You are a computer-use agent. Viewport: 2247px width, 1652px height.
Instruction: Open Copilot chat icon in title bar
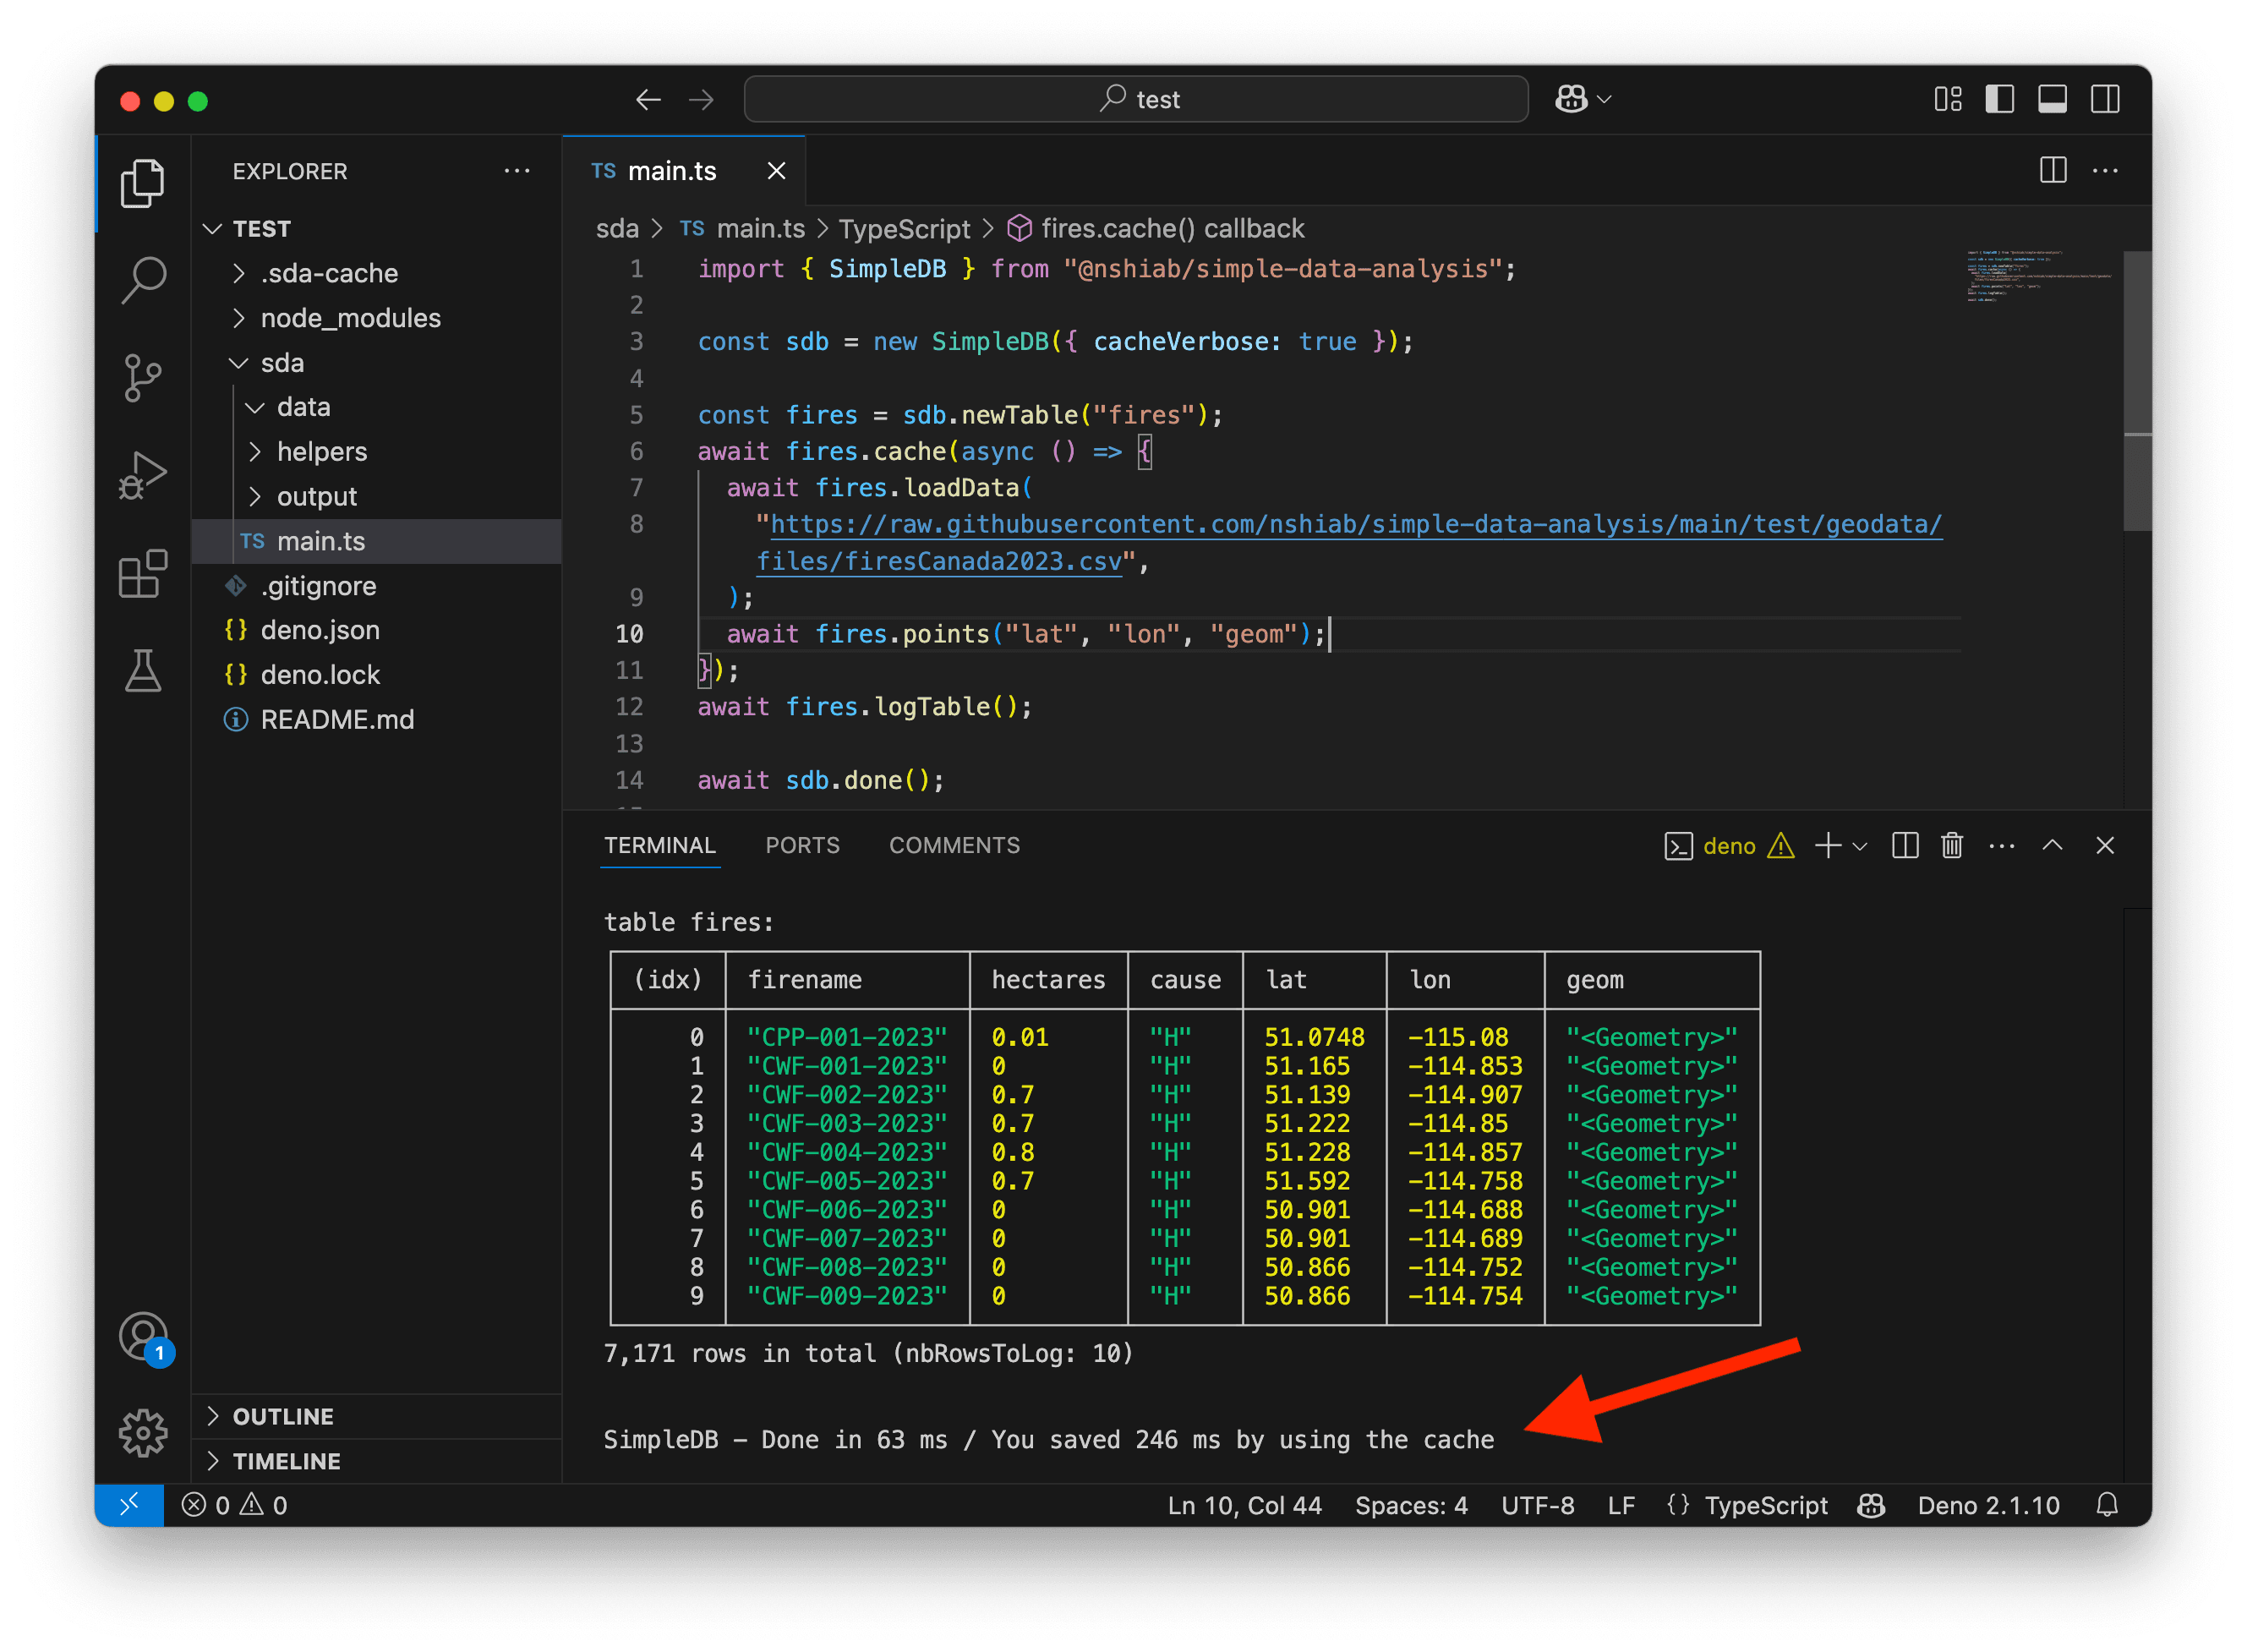tap(1571, 99)
